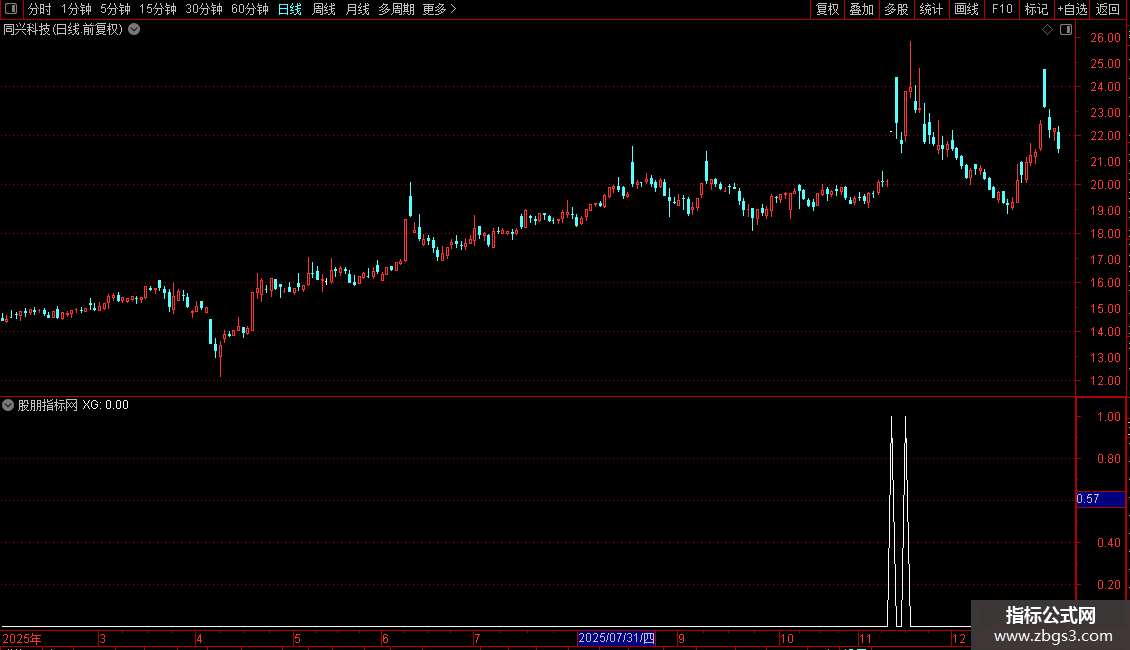This screenshot has height=650, width=1130.
Task: Click the 股朋指标网 indicator name
Action: [48, 405]
